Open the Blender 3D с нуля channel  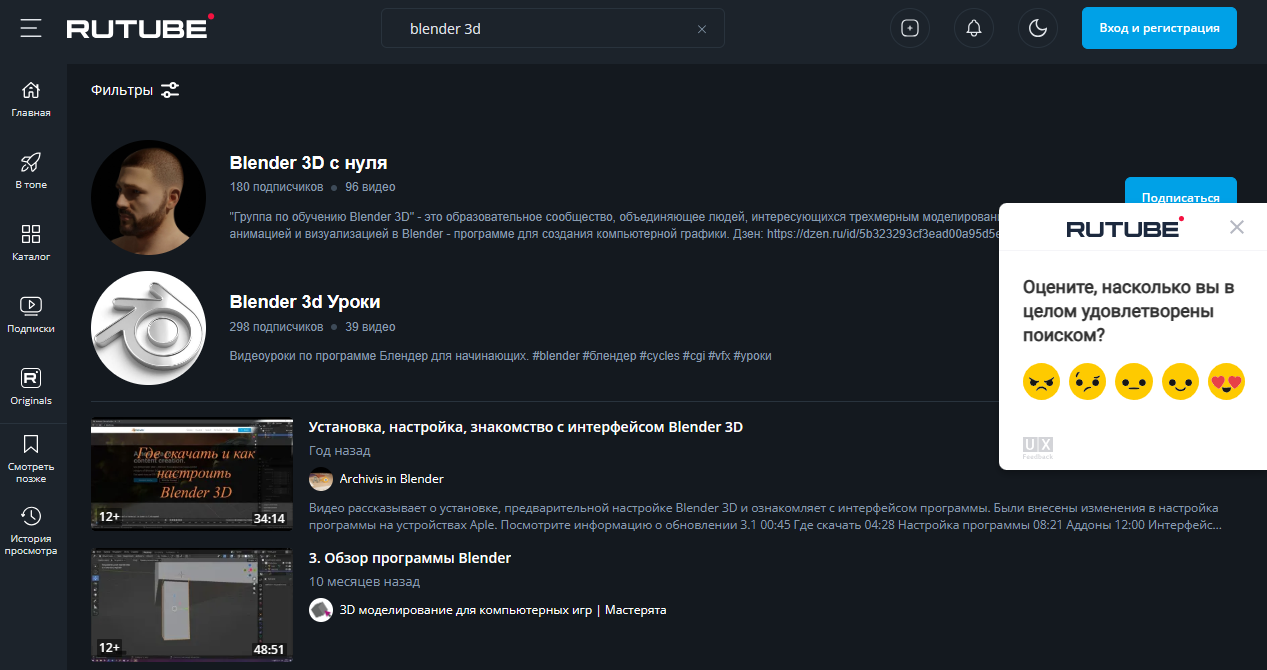click(x=308, y=163)
